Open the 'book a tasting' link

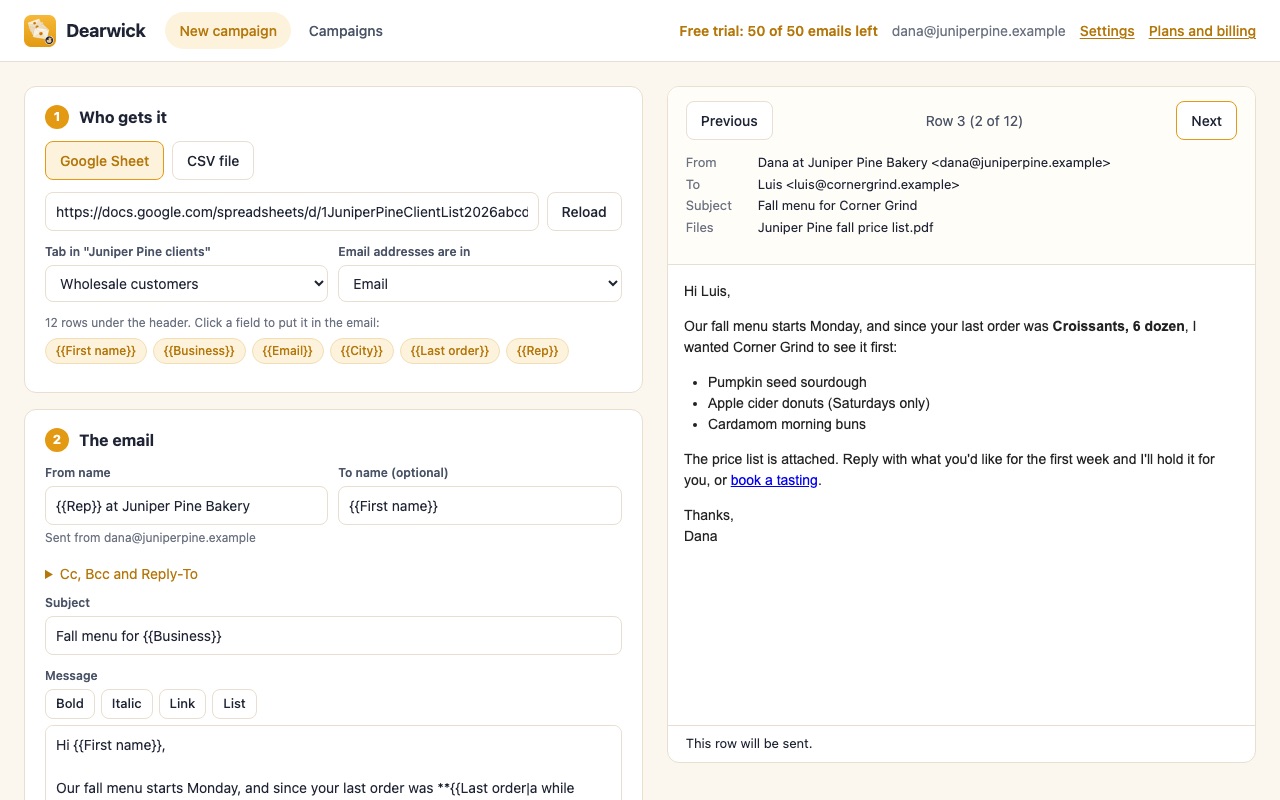[x=774, y=480]
